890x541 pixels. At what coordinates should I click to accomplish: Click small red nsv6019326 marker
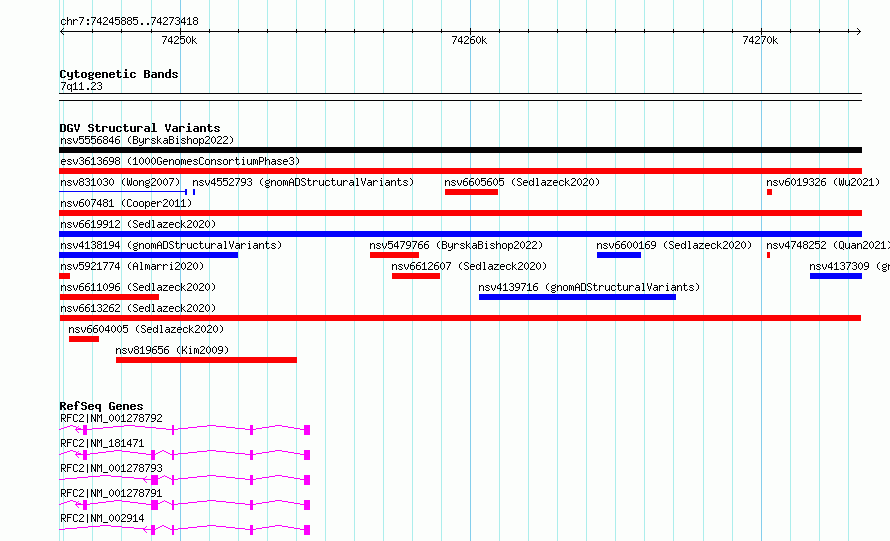[769, 192]
